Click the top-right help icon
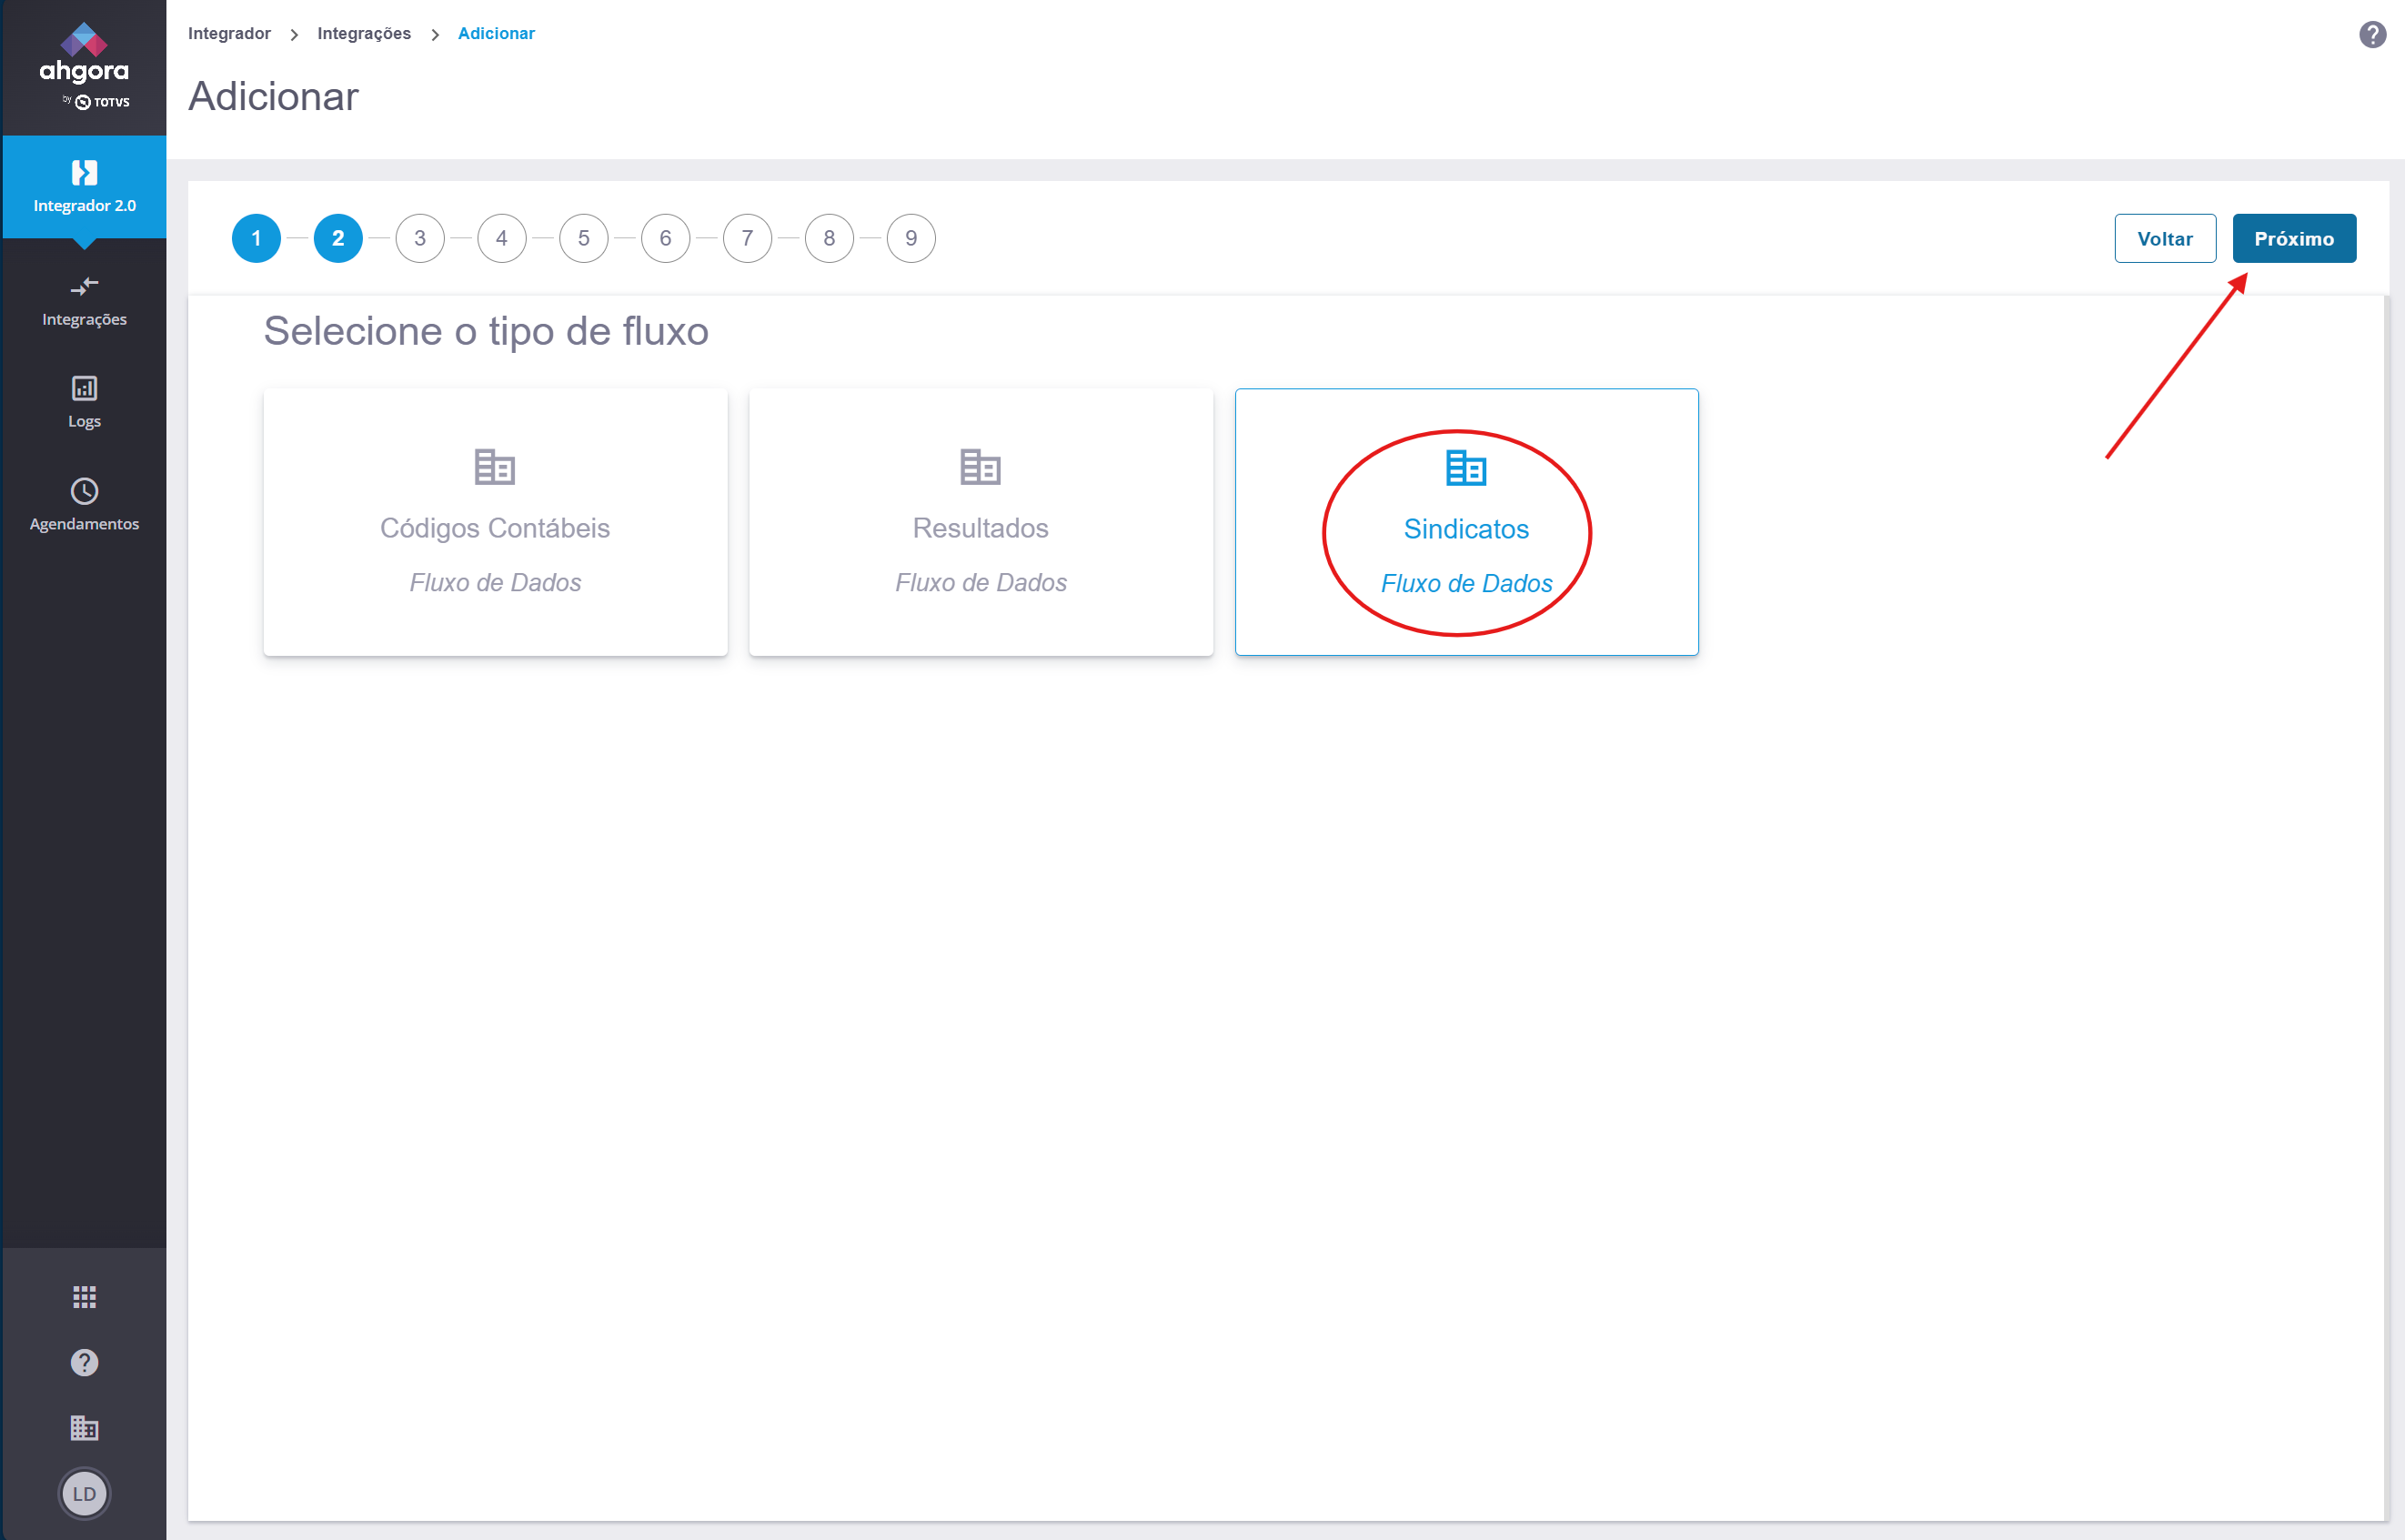The width and height of the screenshot is (2405, 1540). click(2371, 35)
